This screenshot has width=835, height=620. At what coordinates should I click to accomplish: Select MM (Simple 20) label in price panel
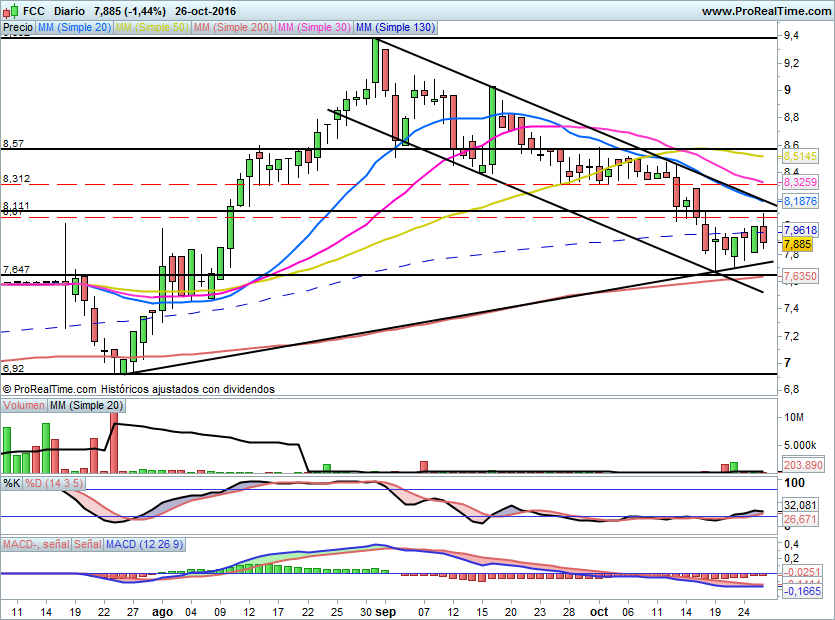click(x=74, y=27)
